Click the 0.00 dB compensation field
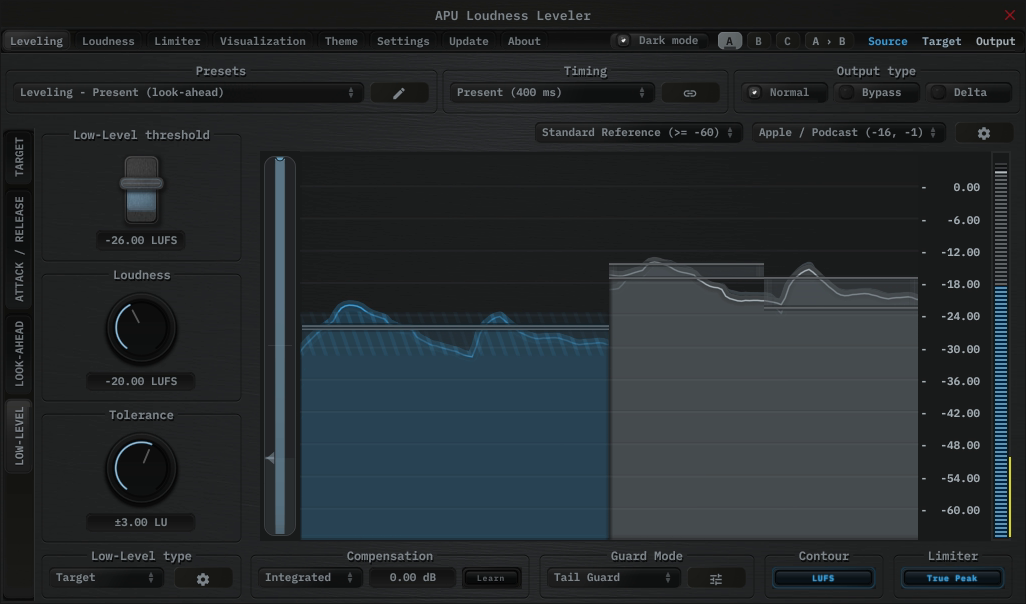This screenshot has width=1026, height=604. (x=413, y=578)
